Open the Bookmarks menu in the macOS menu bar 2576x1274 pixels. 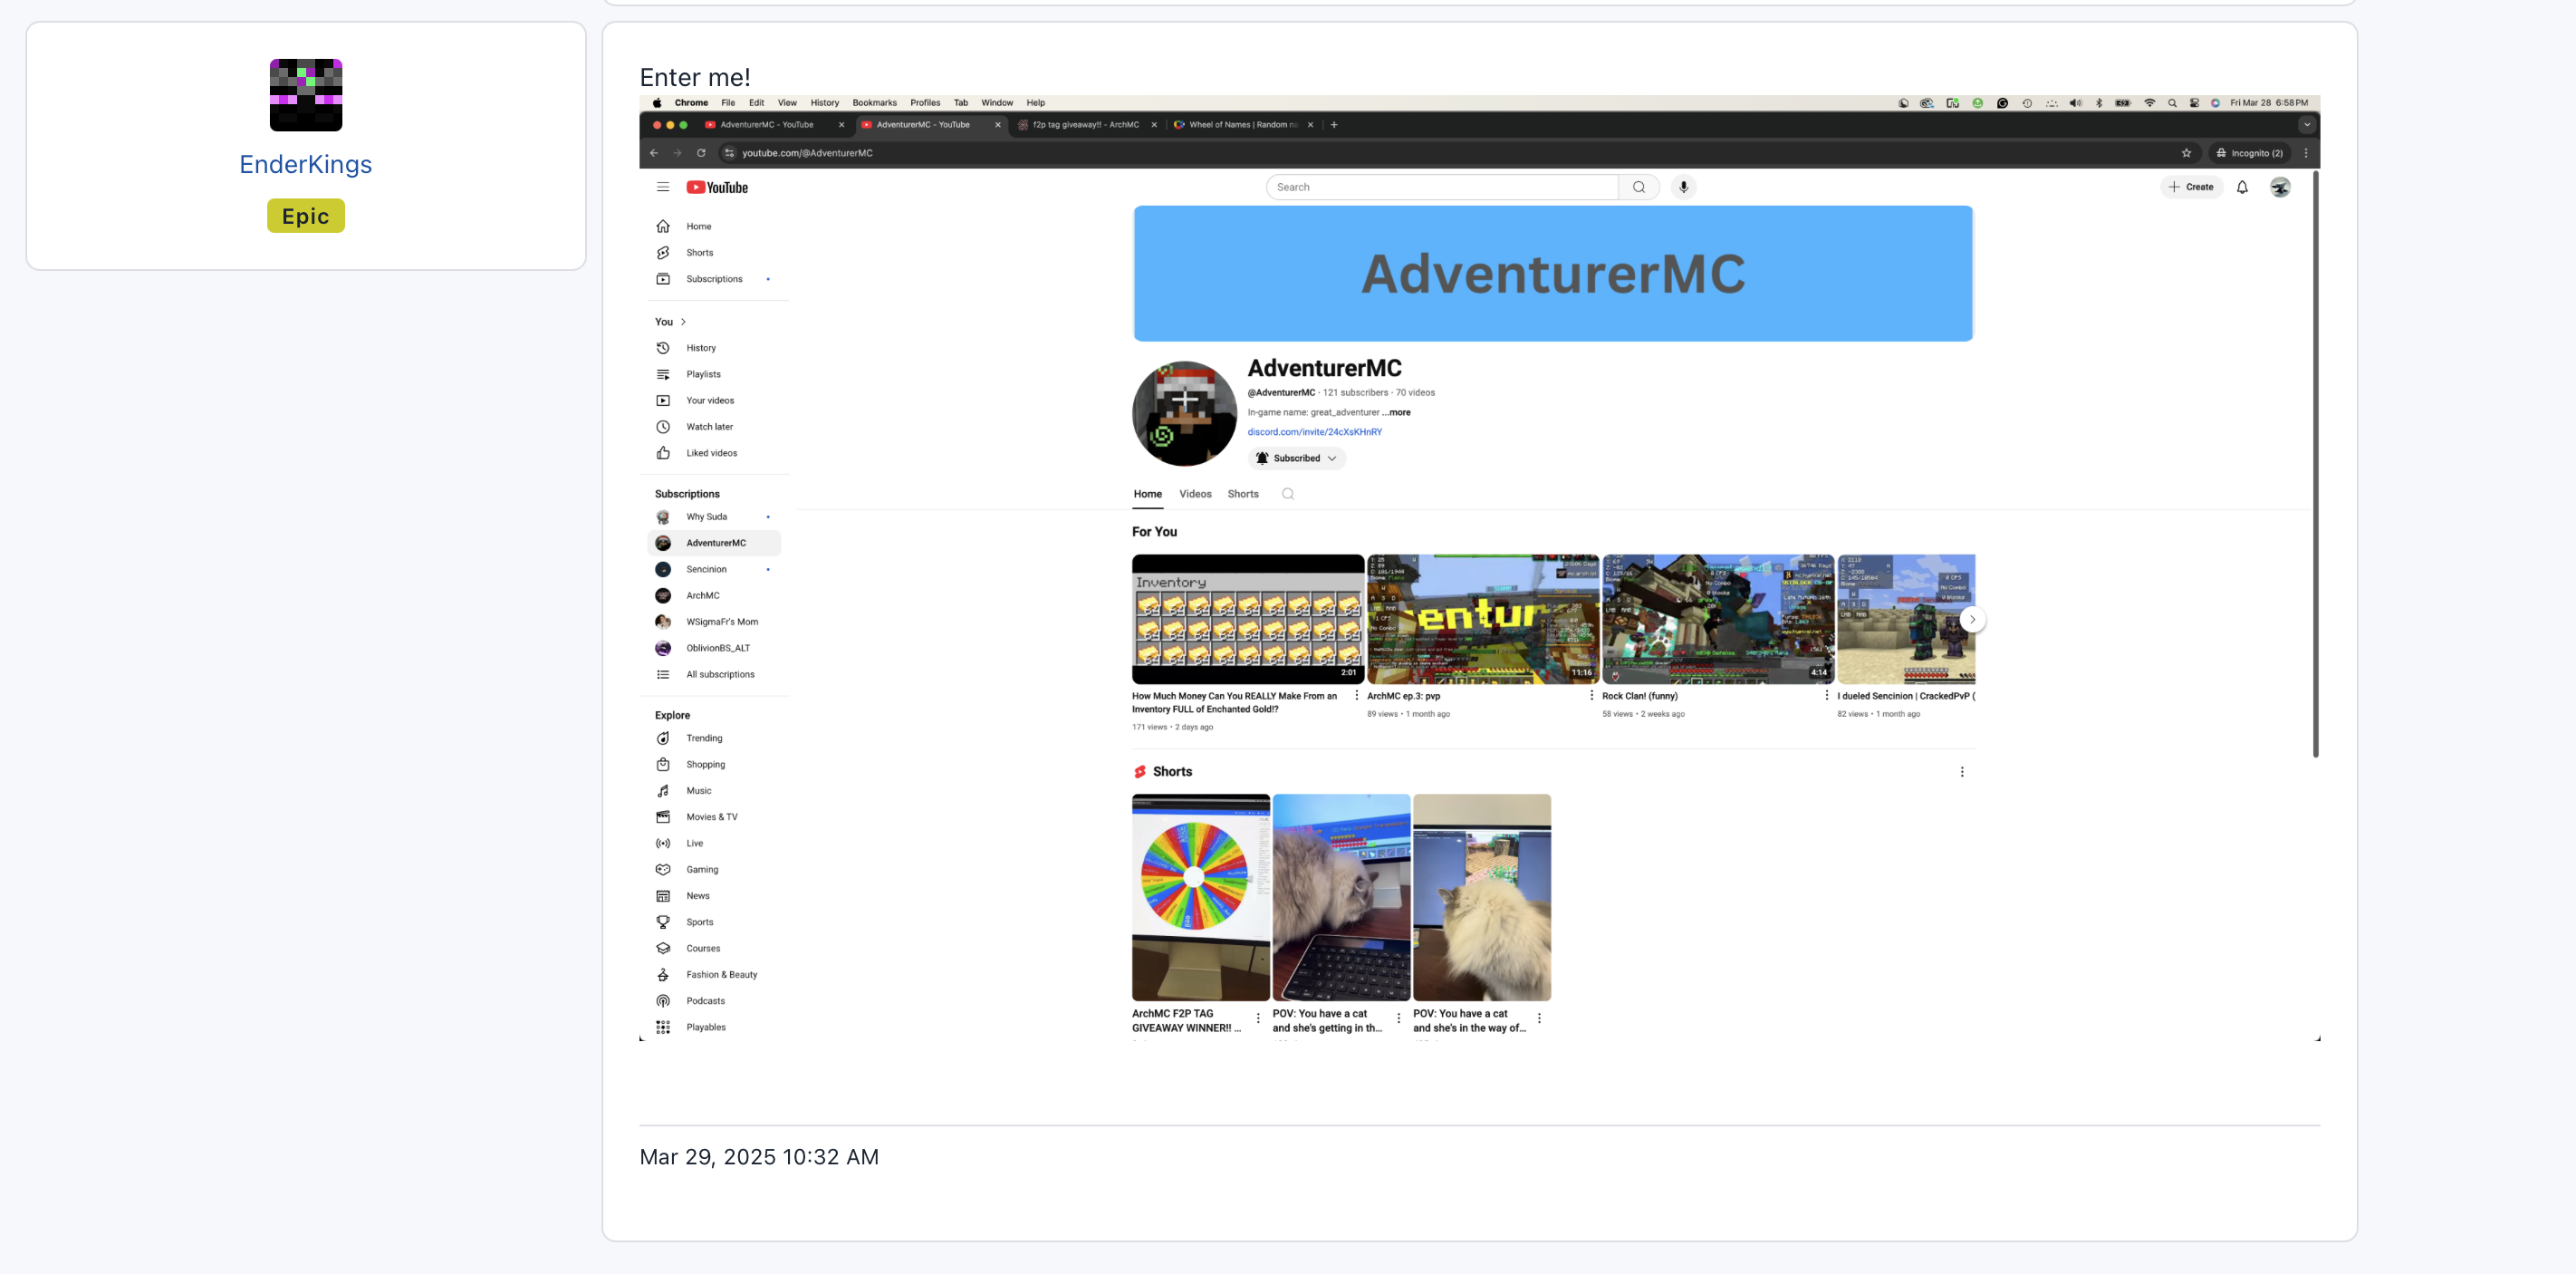874,103
